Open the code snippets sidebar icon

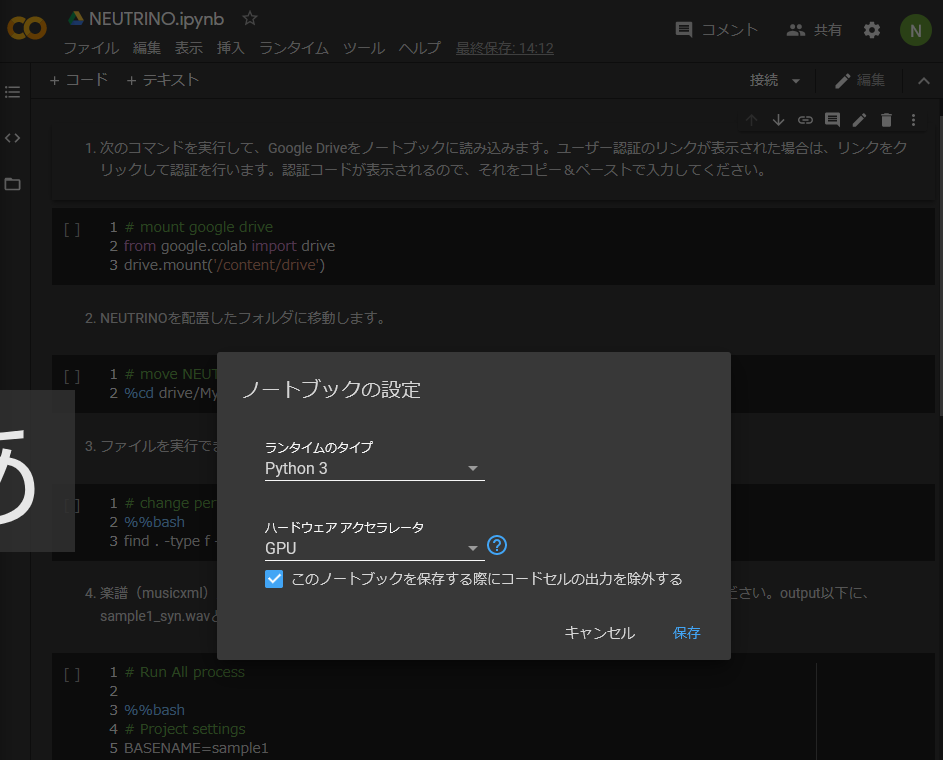pyautogui.click(x=13, y=138)
